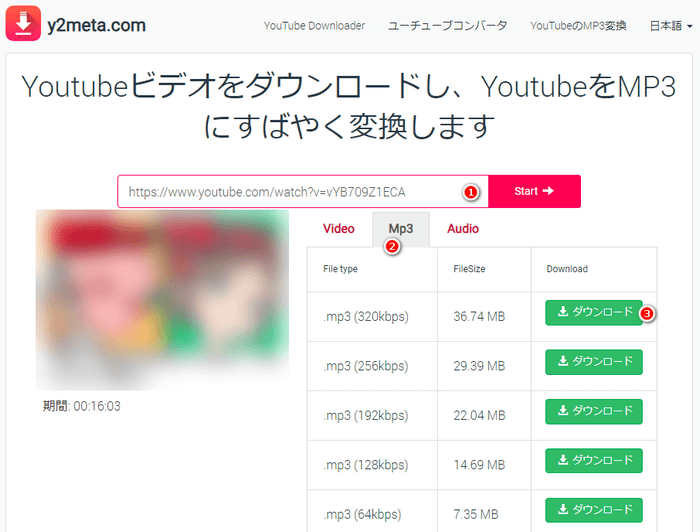Click the YouTube URL input field

click(x=303, y=191)
